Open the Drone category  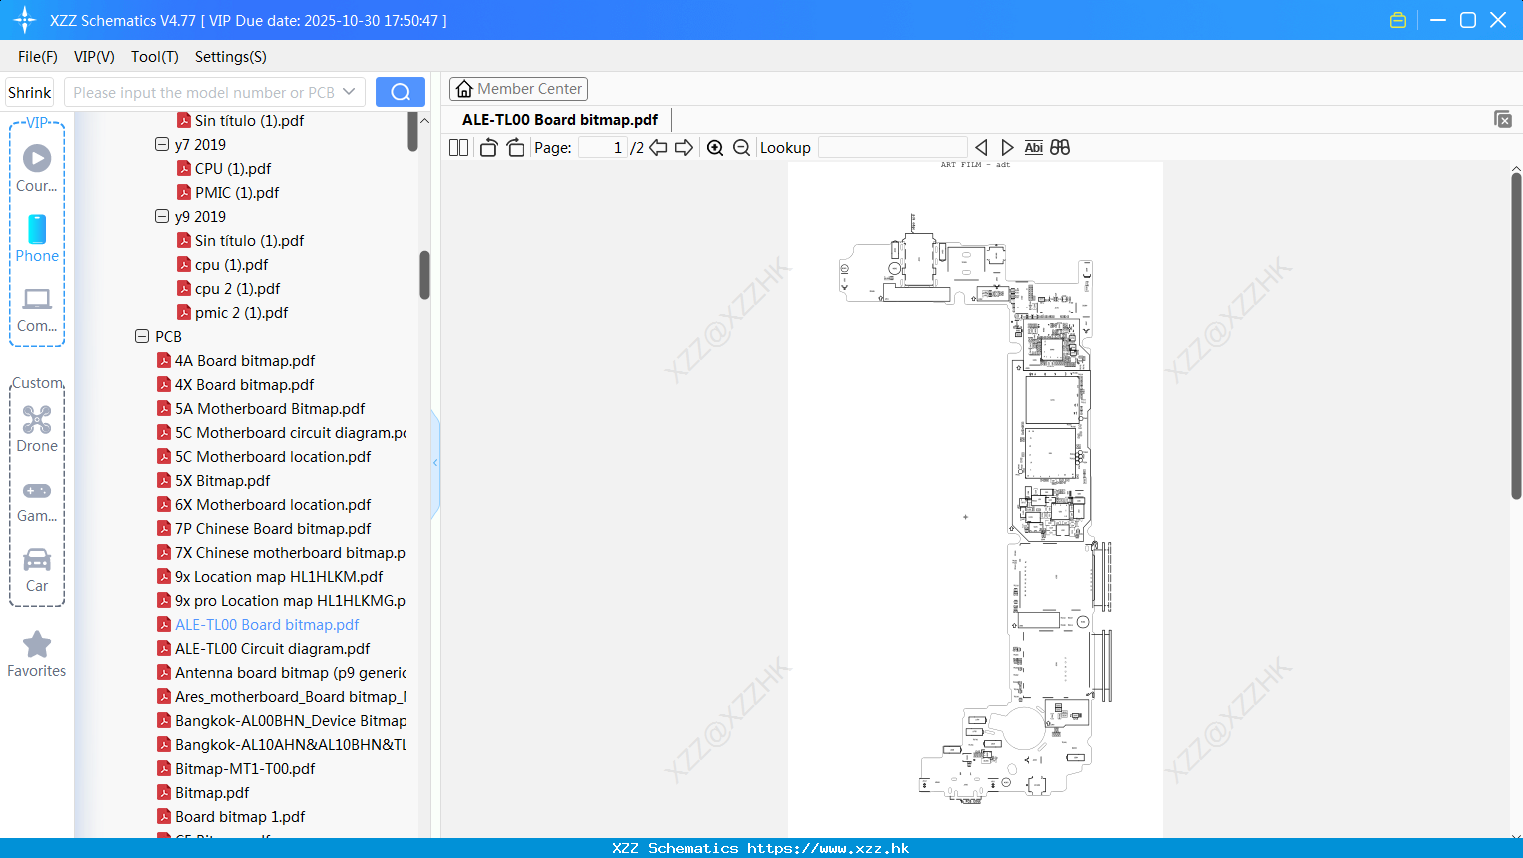(x=37, y=429)
